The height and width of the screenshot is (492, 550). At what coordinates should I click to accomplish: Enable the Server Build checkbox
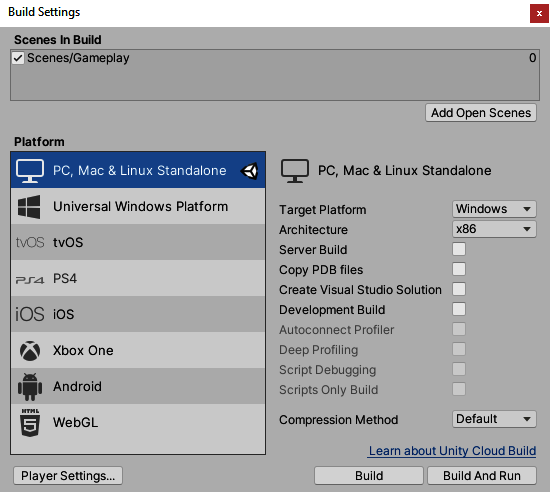459,249
